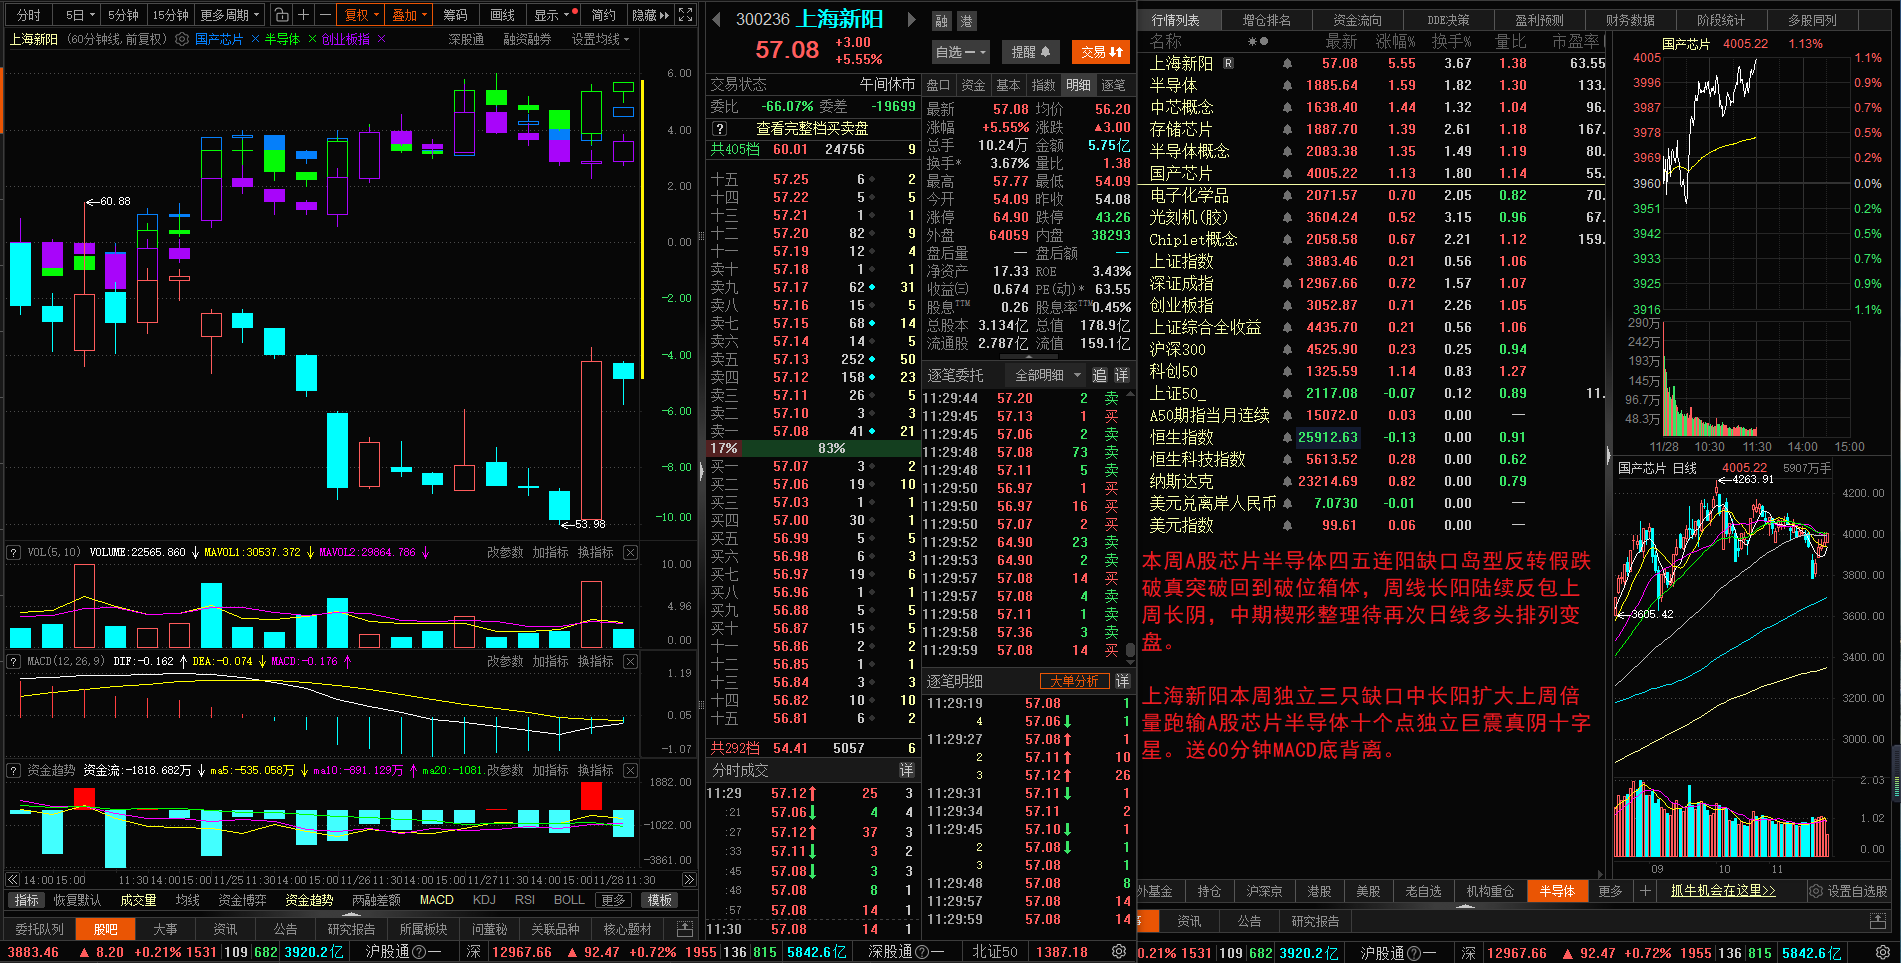Toggle the 资金趋势 indicator

309,900
